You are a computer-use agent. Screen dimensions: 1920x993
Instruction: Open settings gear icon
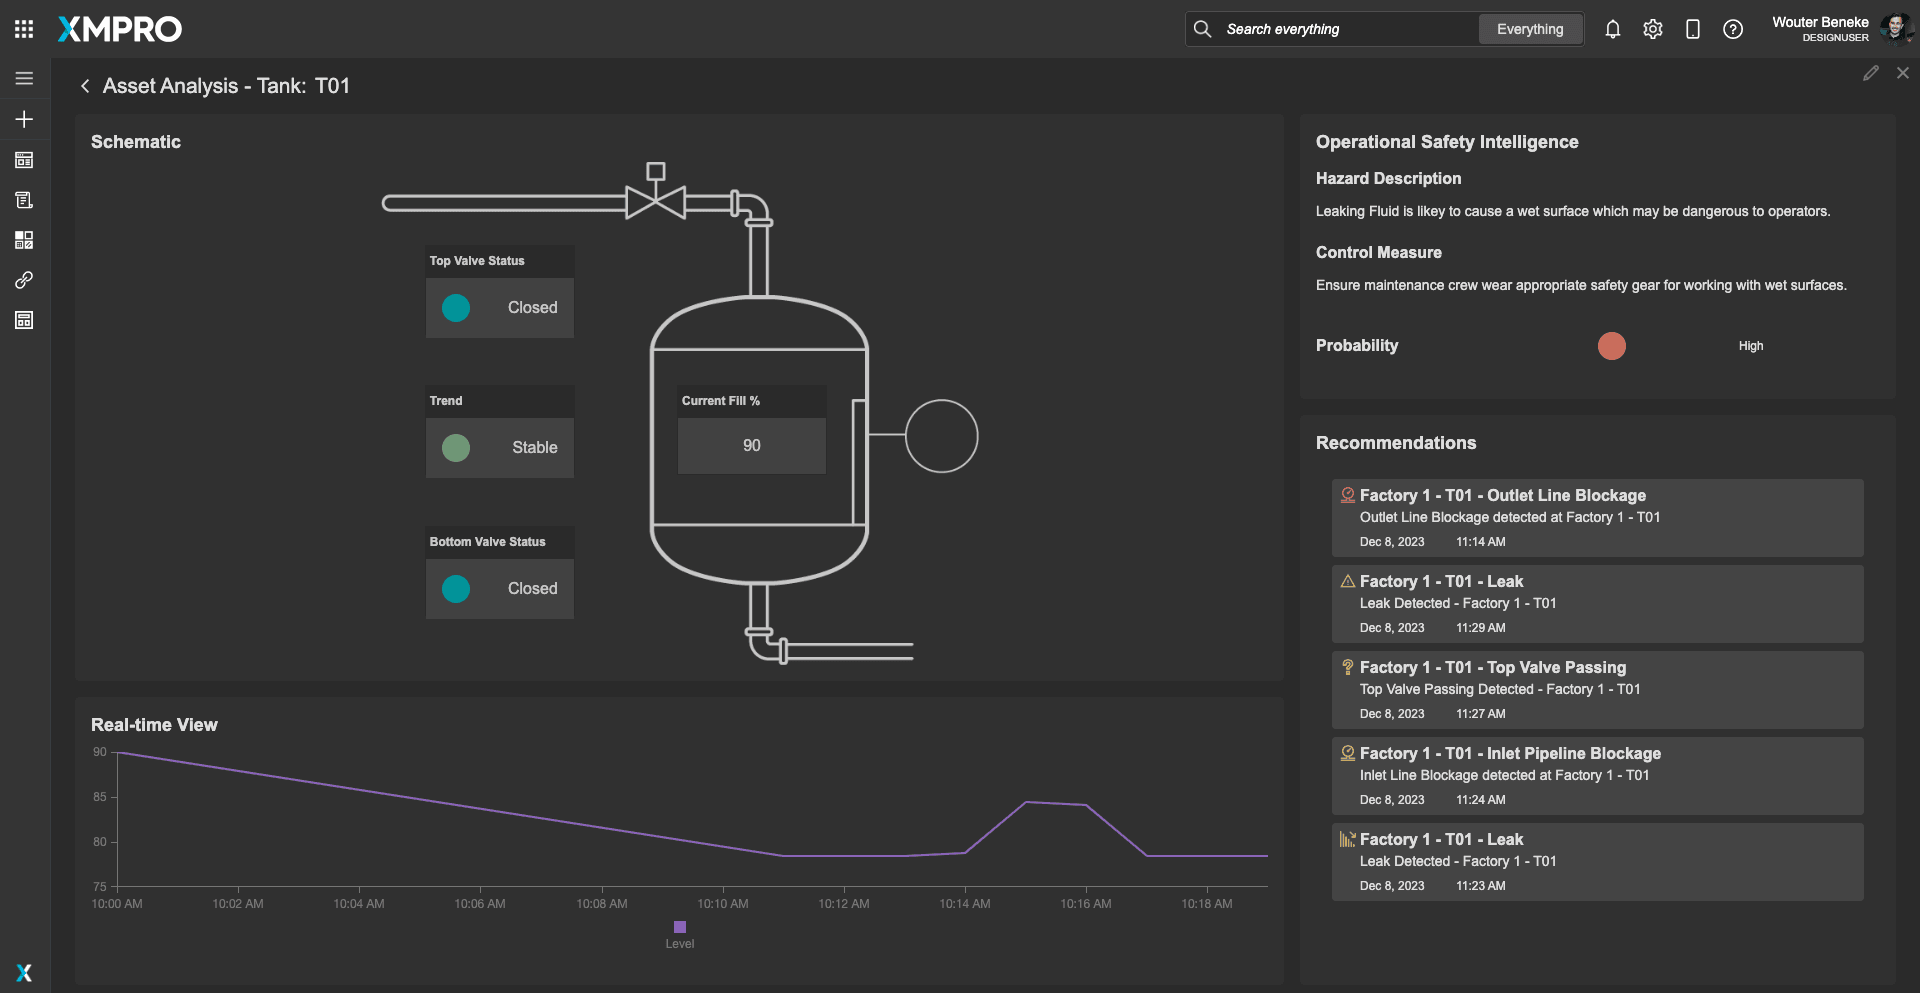(1652, 29)
